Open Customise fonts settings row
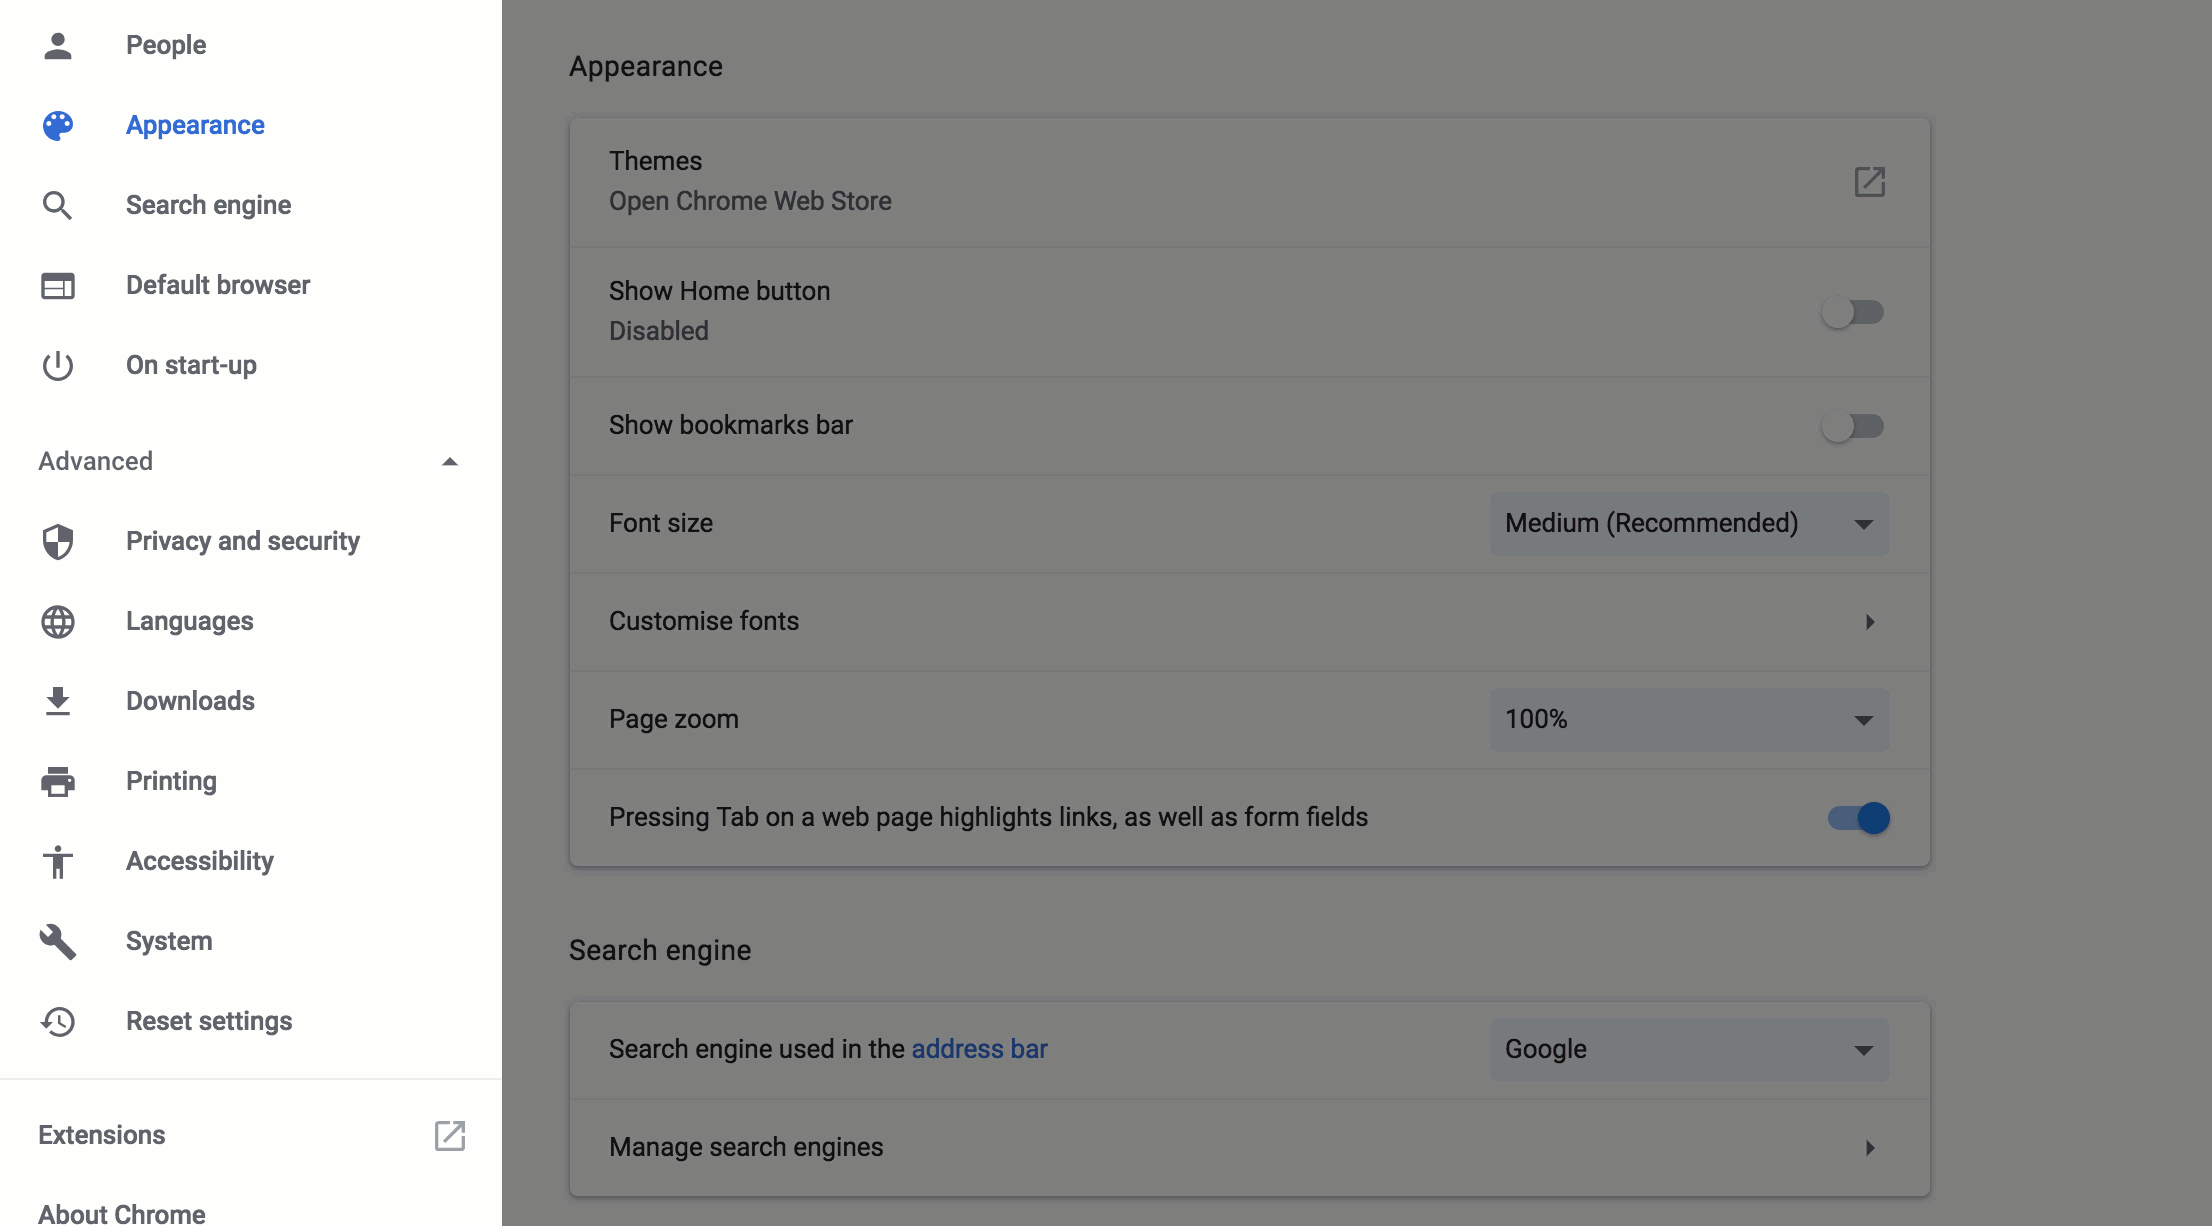 1249,621
